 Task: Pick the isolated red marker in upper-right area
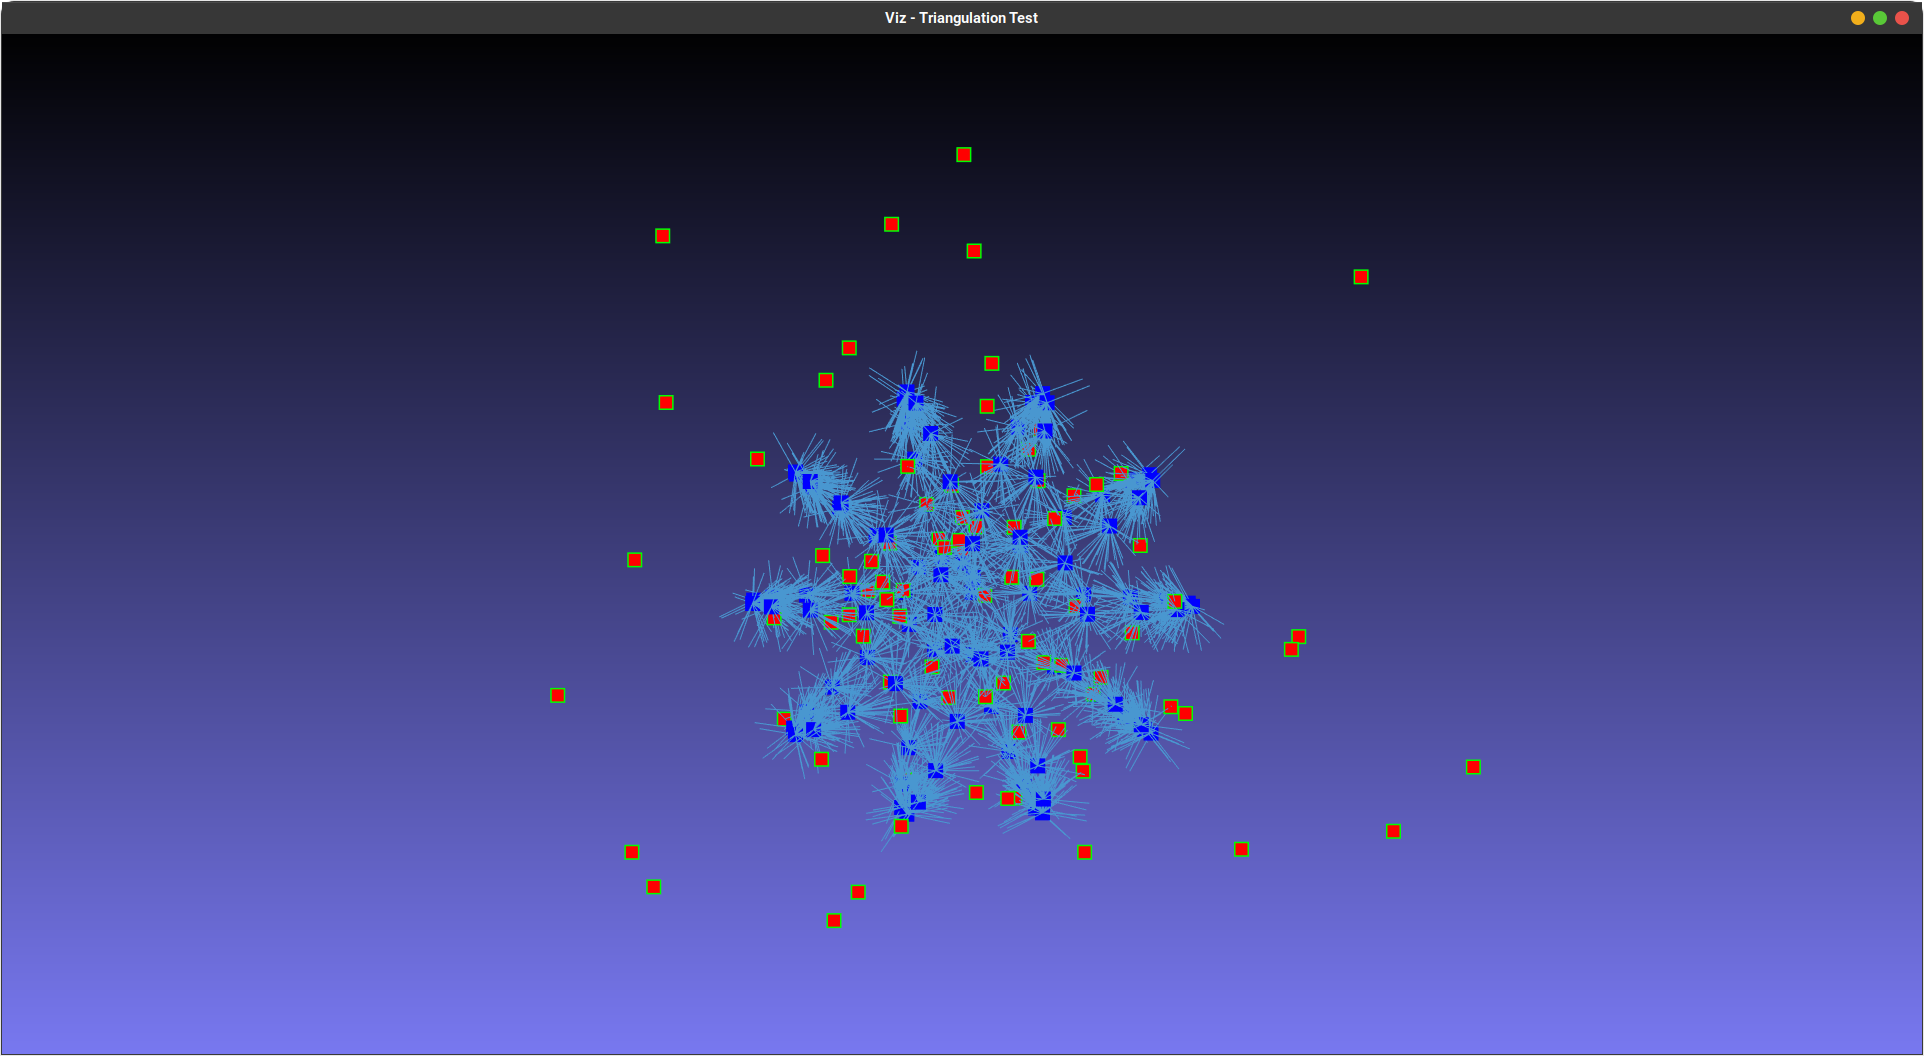(x=1361, y=277)
